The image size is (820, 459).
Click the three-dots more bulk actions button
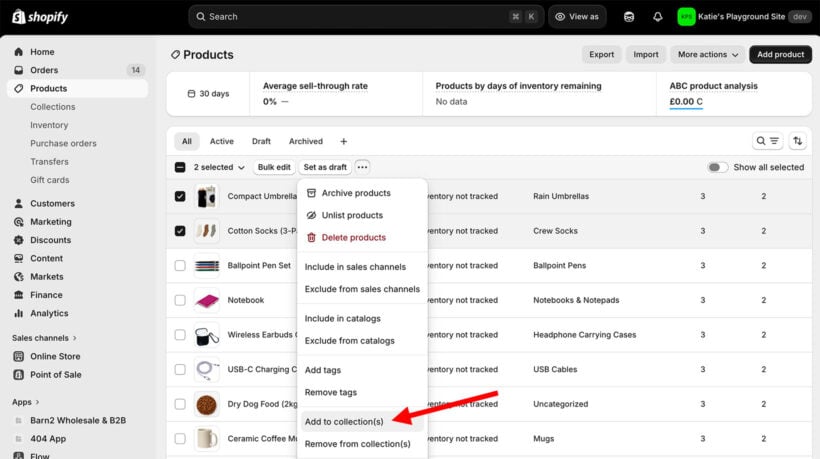[x=362, y=167]
